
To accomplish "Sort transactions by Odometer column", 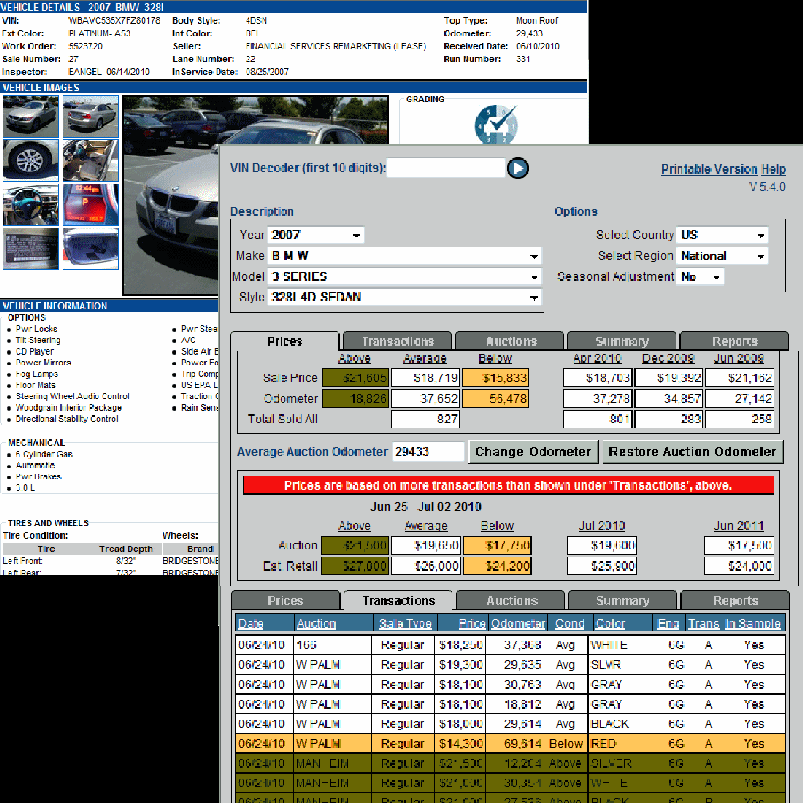I will [518, 623].
